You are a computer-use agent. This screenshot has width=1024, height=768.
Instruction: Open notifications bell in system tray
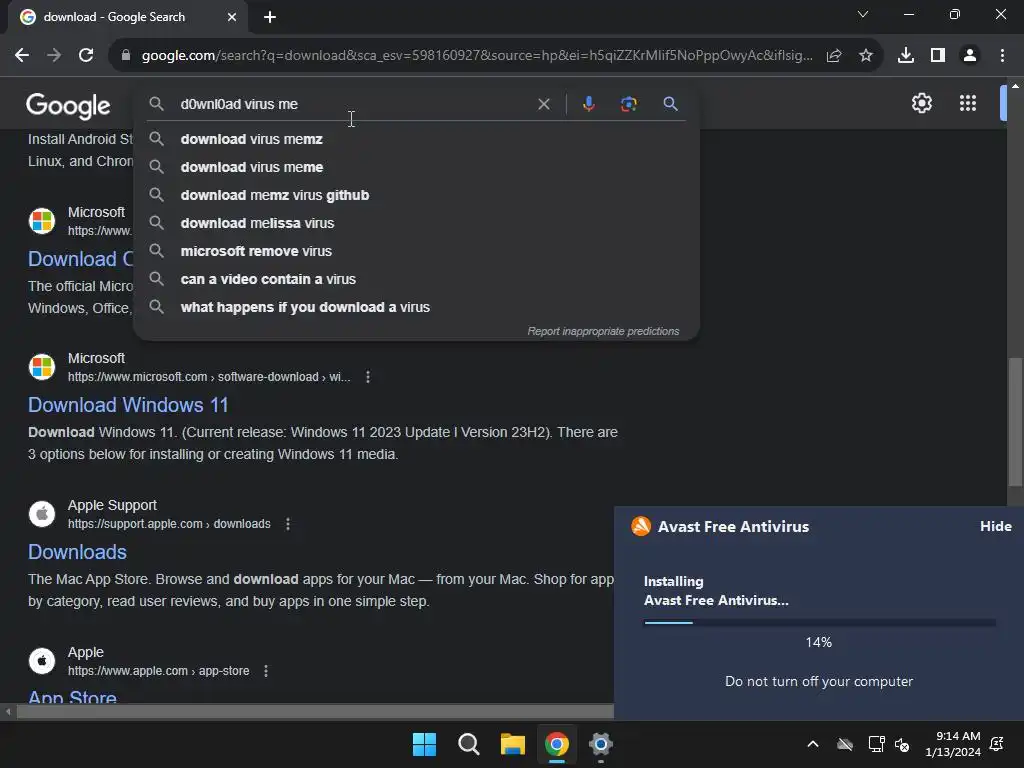point(997,744)
